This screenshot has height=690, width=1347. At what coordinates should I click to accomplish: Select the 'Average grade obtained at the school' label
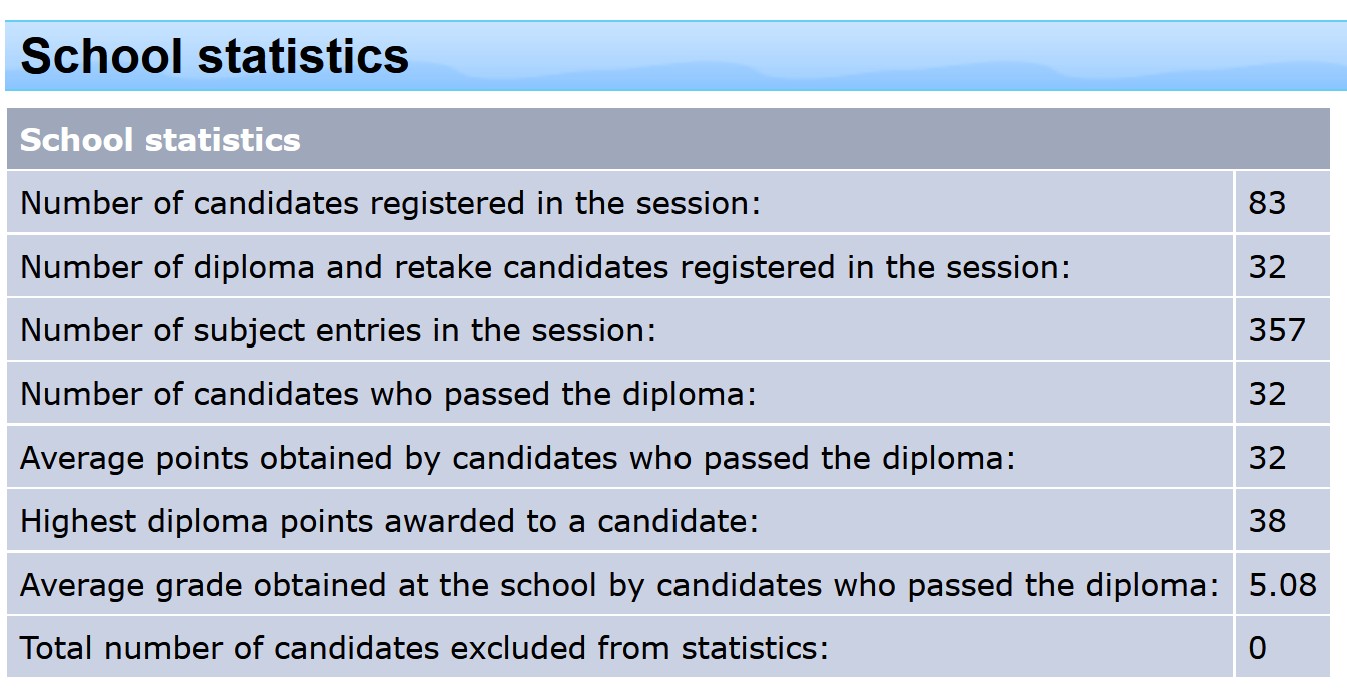click(619, 585)
